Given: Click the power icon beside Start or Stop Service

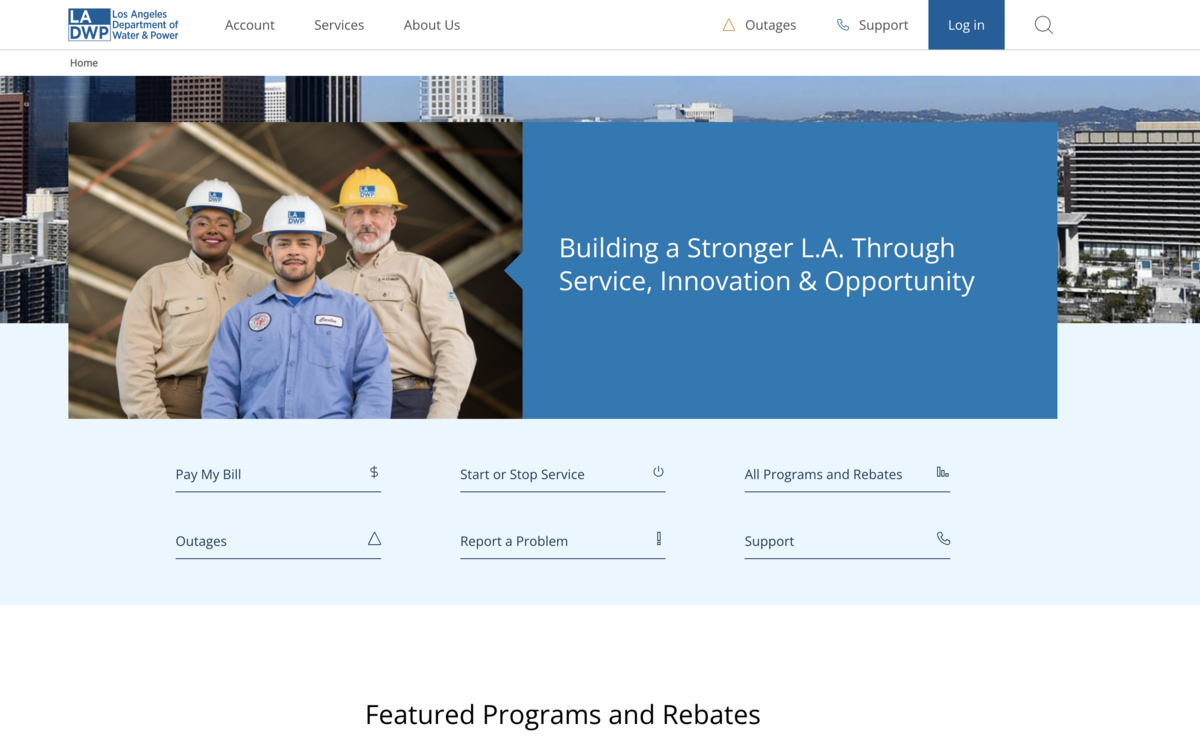Looking at the screenshot, I should 658,472.
